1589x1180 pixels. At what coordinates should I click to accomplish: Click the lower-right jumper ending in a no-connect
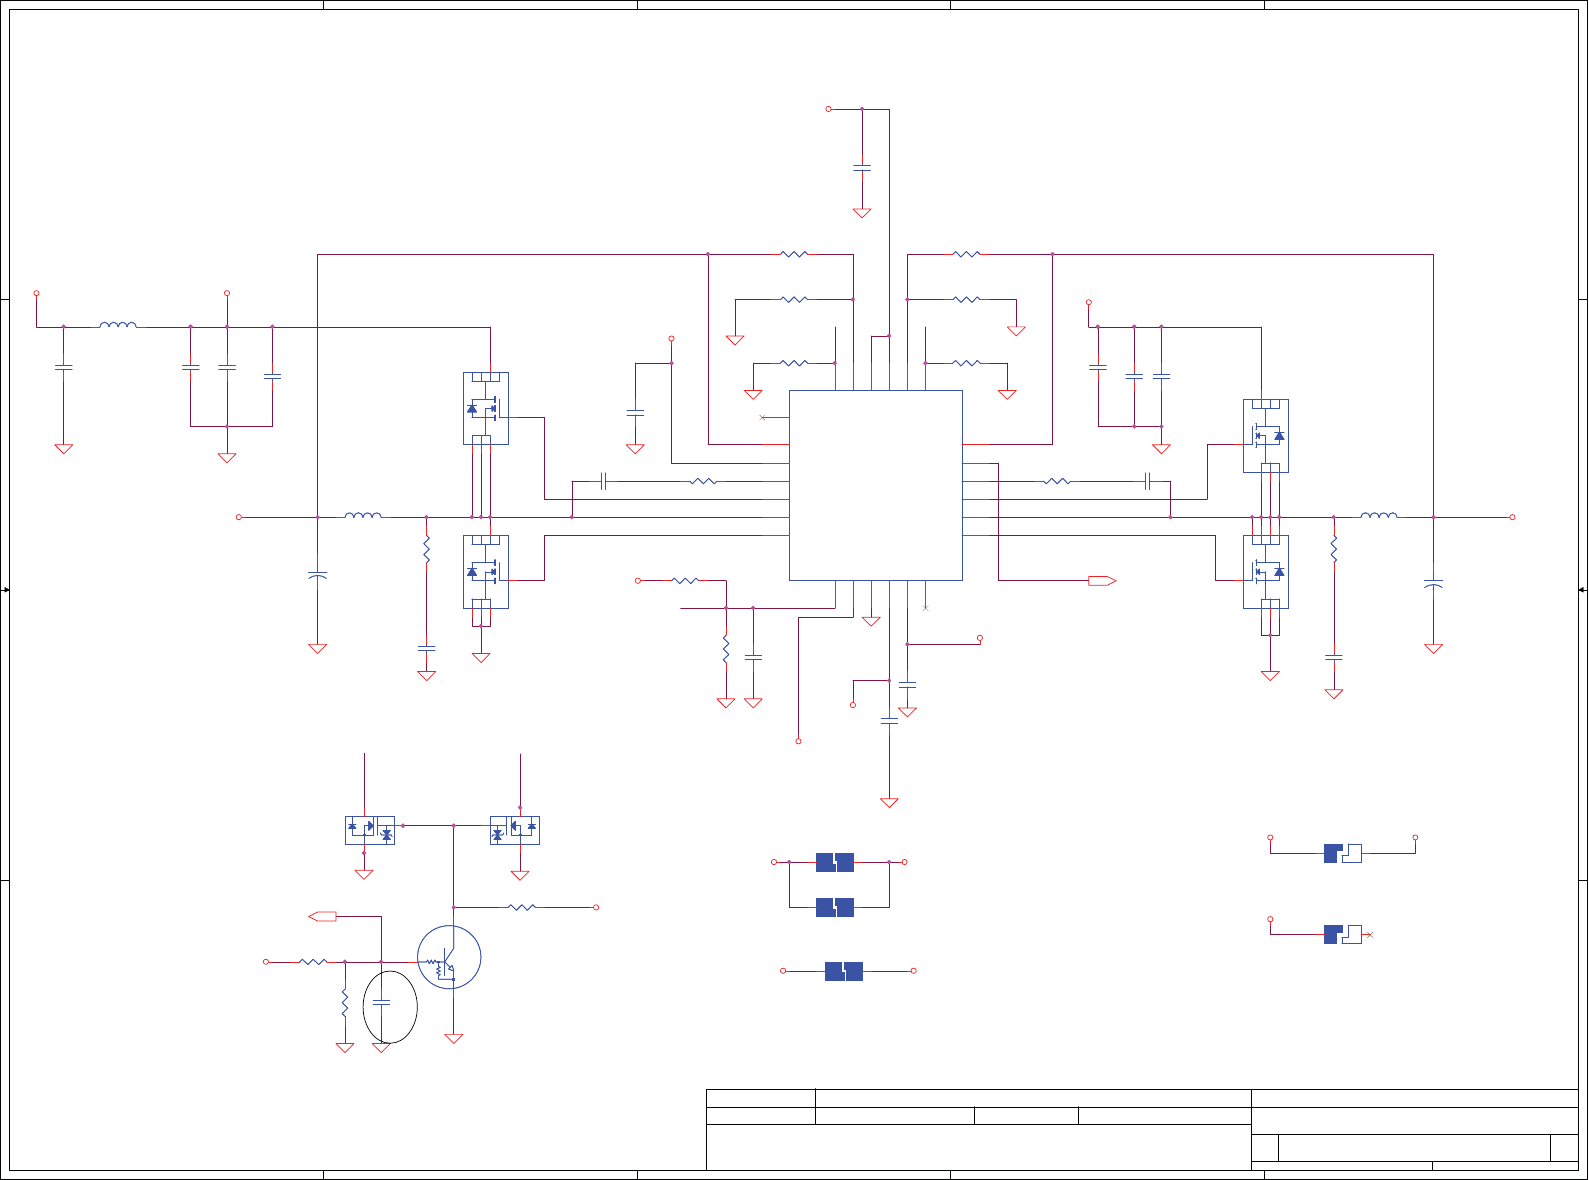(1343, 934)
